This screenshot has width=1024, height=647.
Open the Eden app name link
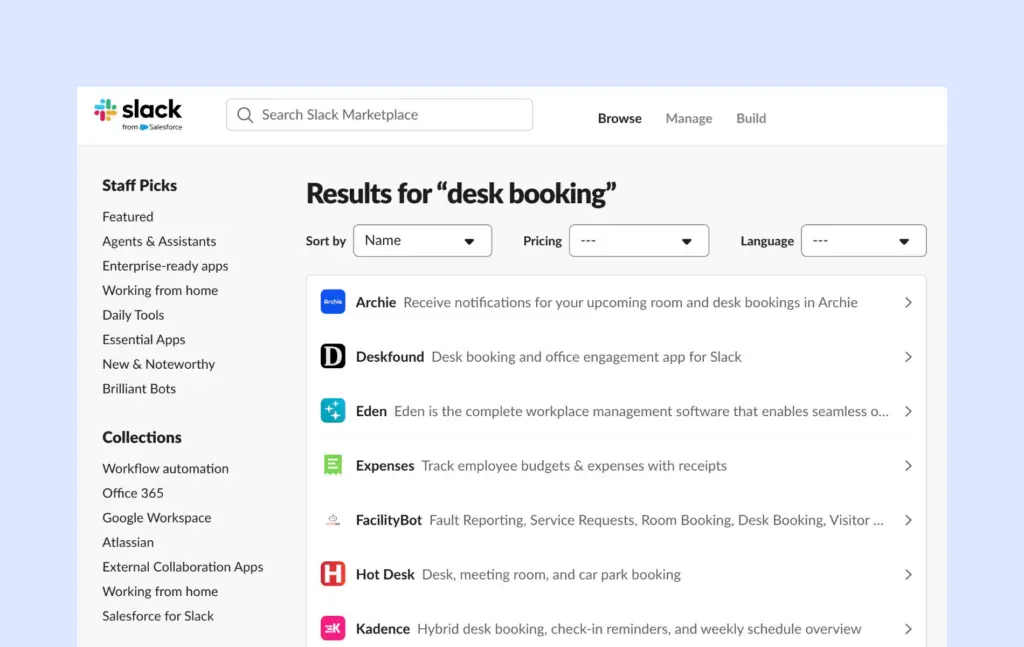[x=371, y=411]
